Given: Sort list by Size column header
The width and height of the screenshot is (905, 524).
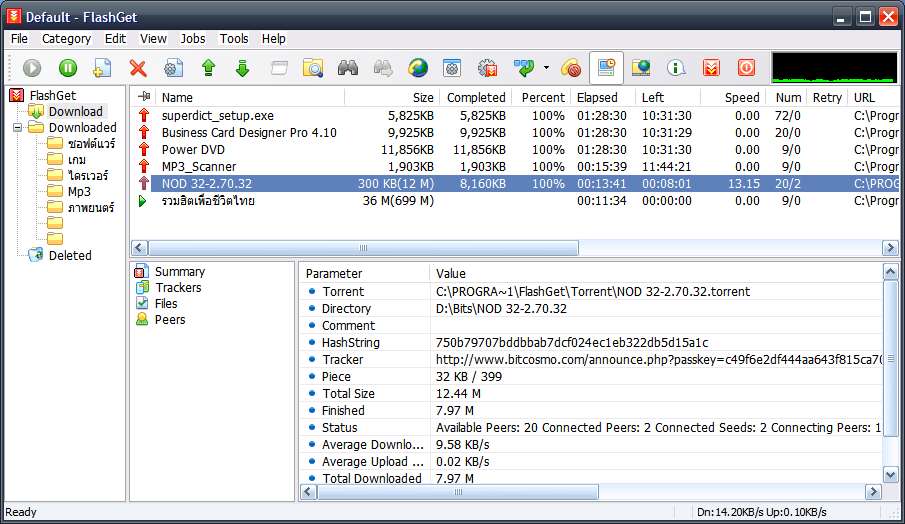Looking at the screenshot, I should 392,98.
